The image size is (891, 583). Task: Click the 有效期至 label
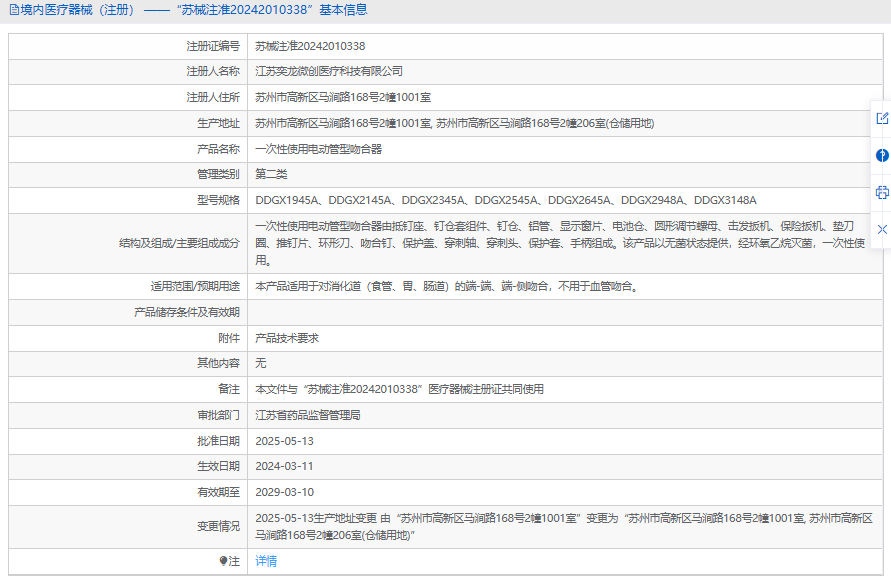(x=218, y=493)
